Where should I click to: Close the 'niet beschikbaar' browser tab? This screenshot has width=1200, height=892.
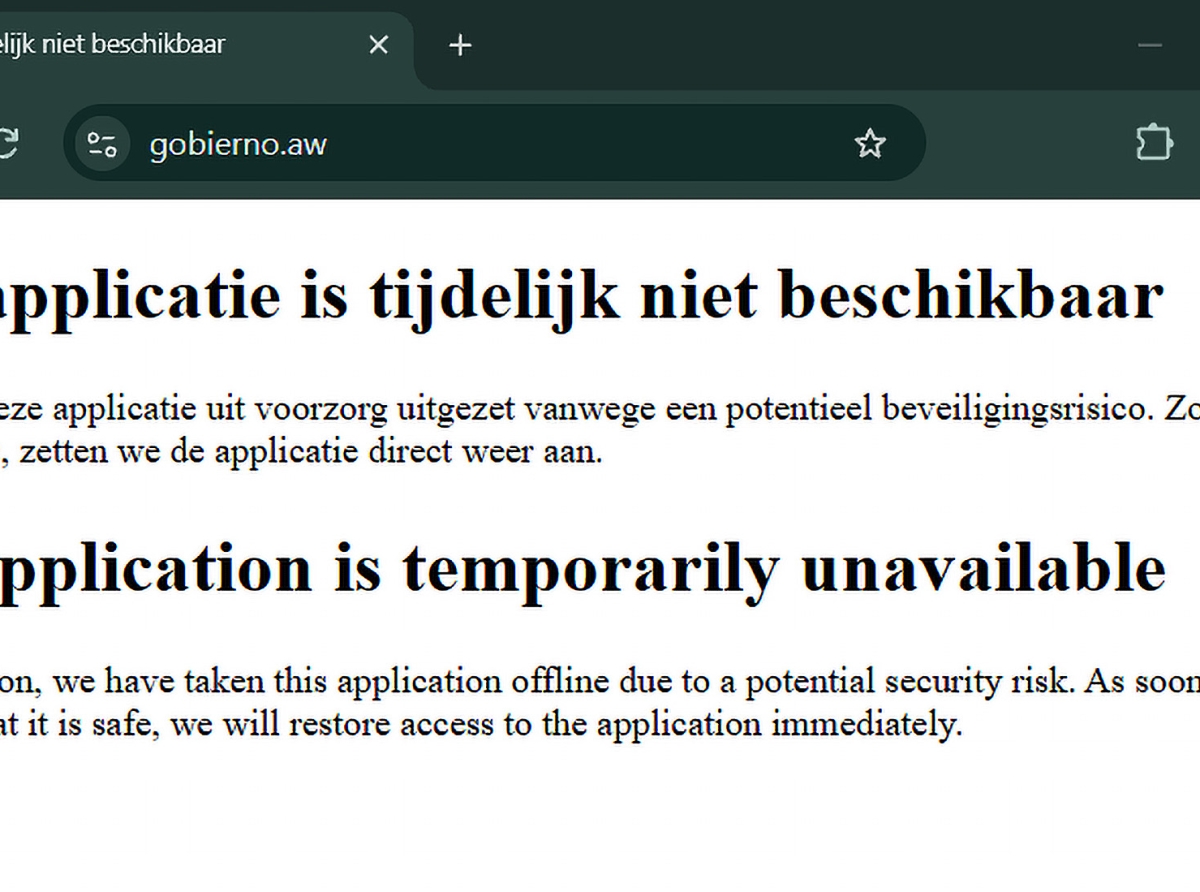coord(378,45)
